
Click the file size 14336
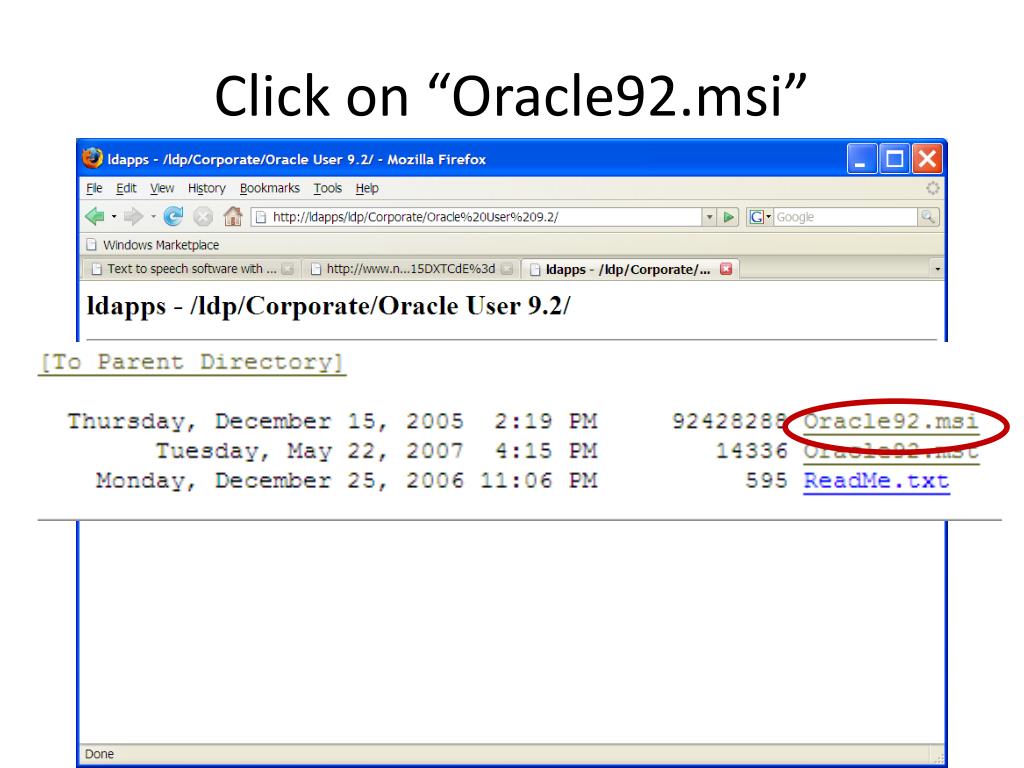coord(751,451)
